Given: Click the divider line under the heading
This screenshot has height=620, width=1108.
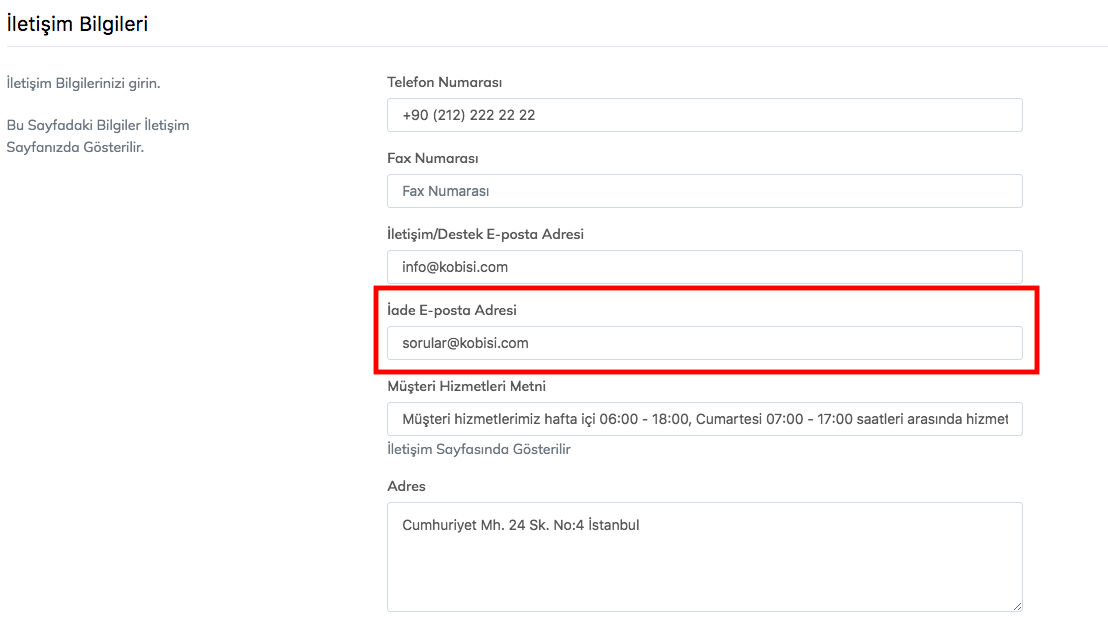Looking at the screenshot, I should tap(554, 46).
